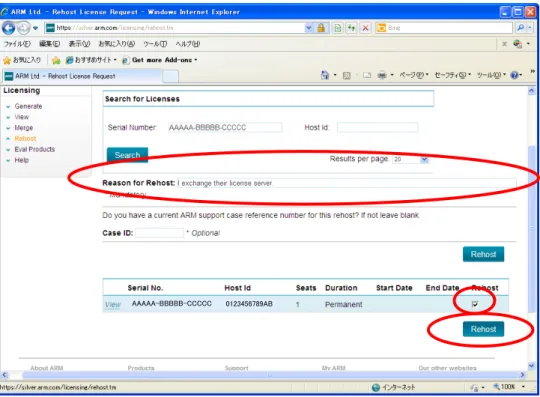Click the research tool icon near menu bar
540x397 pixels.
point(517,44)
